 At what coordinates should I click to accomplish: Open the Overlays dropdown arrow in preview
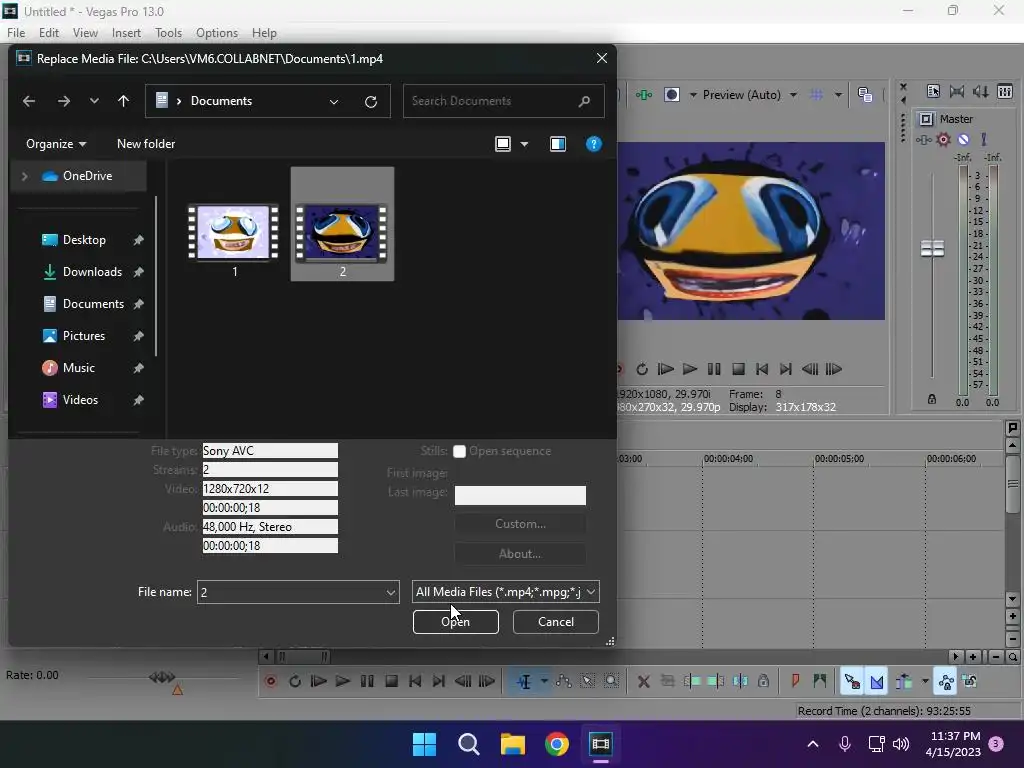click(x=838, y=95)
